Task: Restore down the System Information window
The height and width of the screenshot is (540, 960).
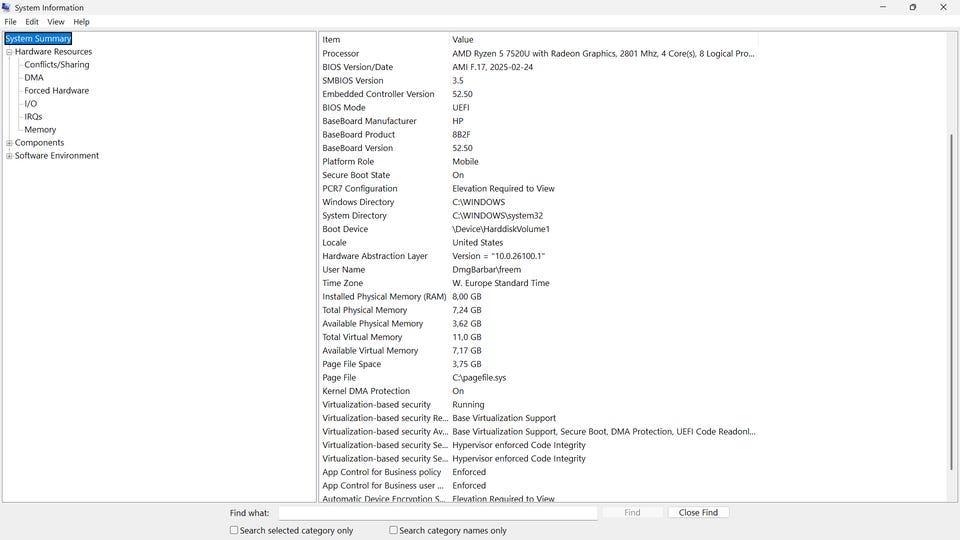Action: point(913,7)
